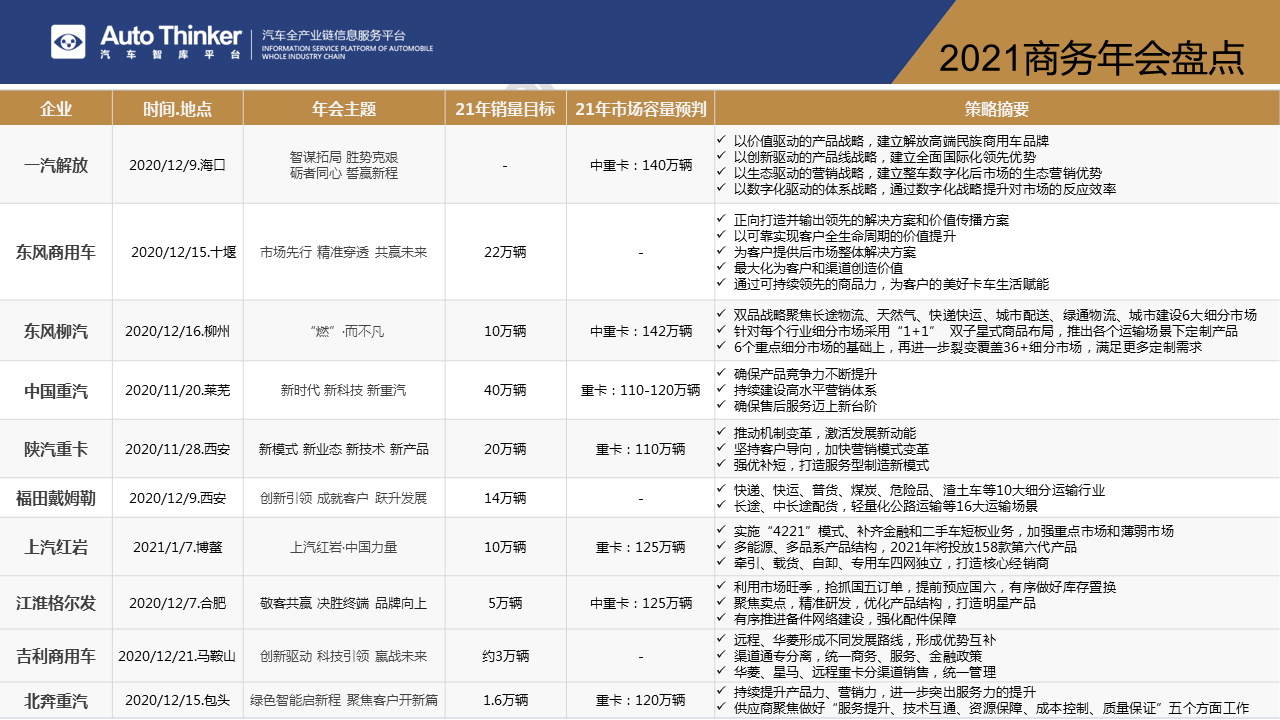Click the 重卡：110-120万辆 market forecast
The height and width of the screenshot is (720, 1280).
coord(640,390)
